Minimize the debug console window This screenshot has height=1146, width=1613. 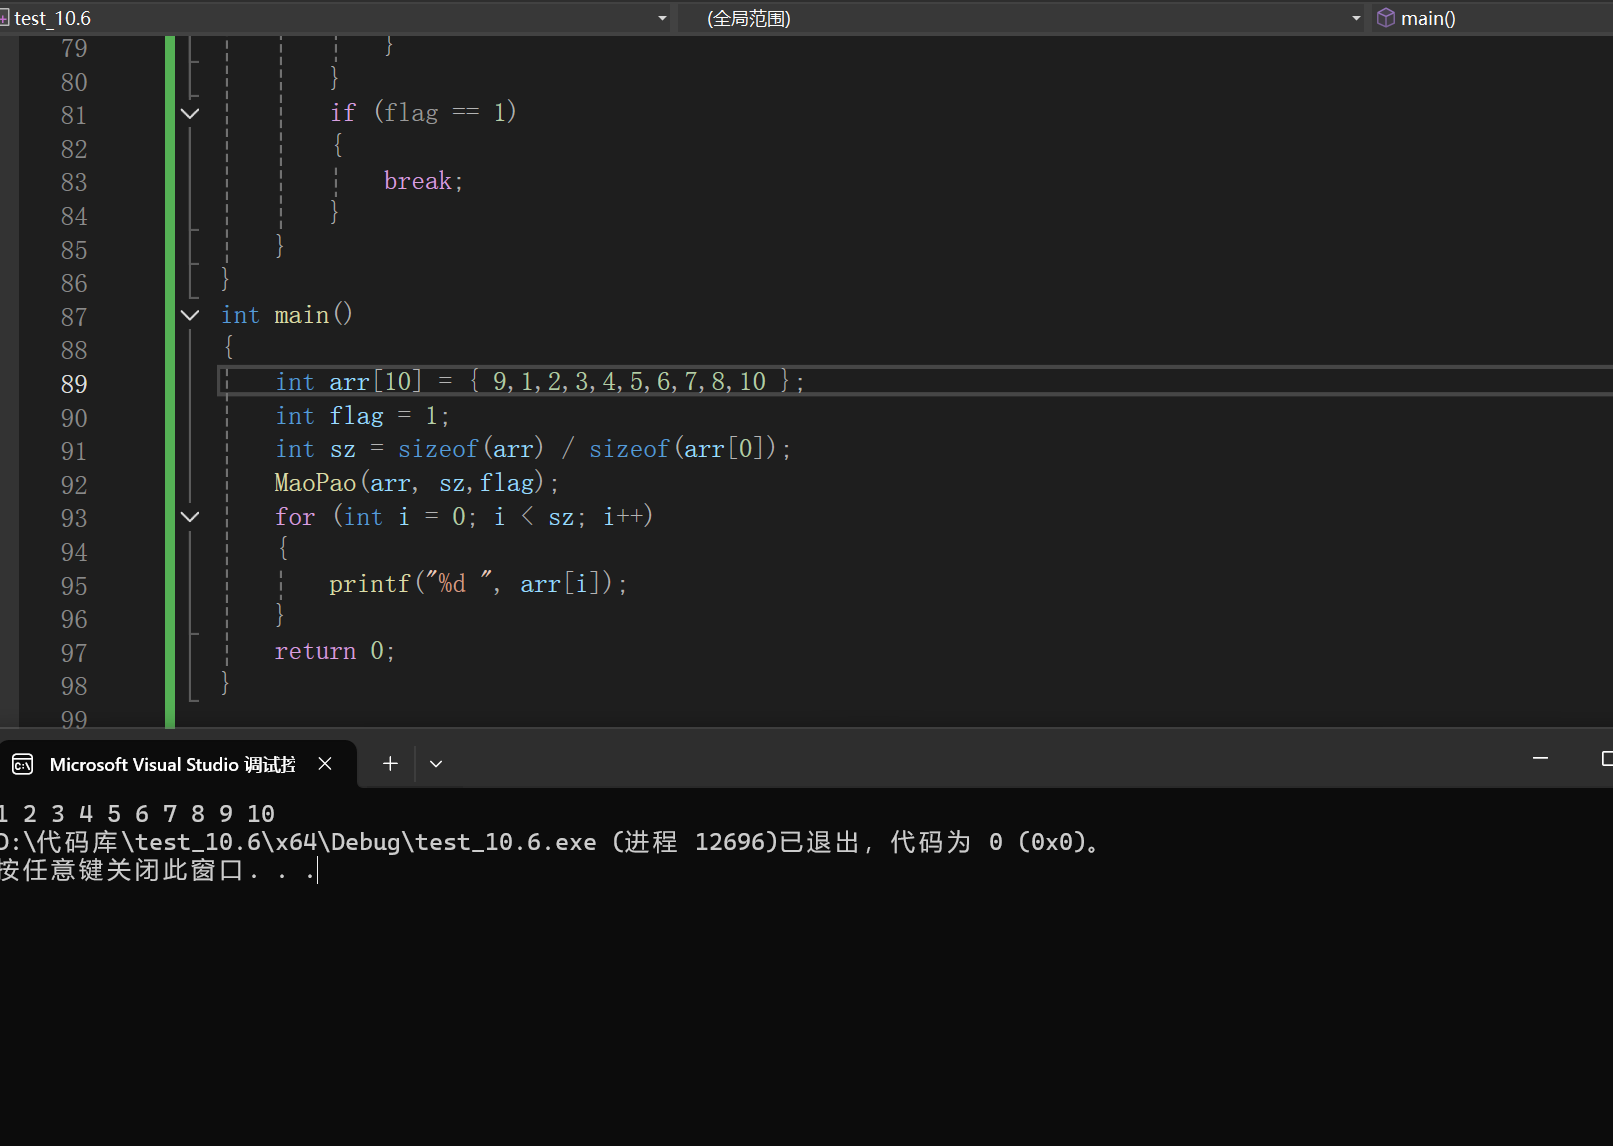[1540, 759]
